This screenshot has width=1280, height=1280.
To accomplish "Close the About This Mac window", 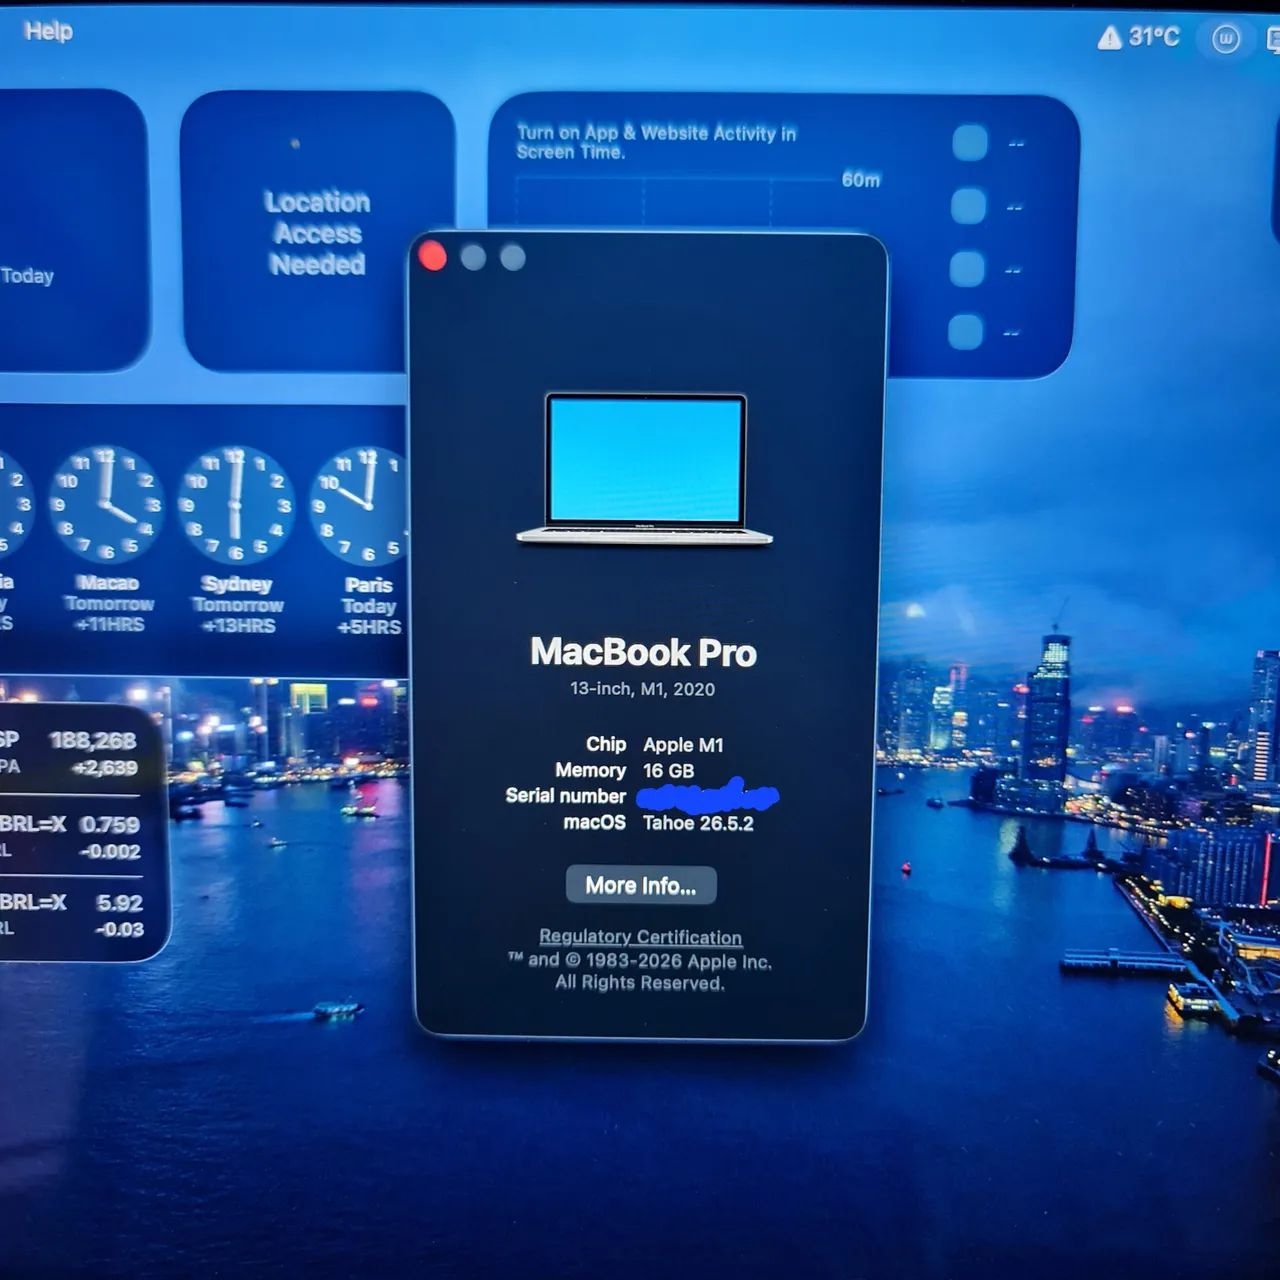I will pyautogui.click(x=433, y=256).
